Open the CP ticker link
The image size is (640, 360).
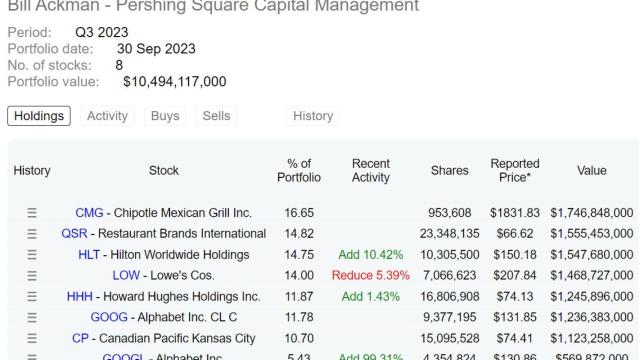[x=80, y=338]
